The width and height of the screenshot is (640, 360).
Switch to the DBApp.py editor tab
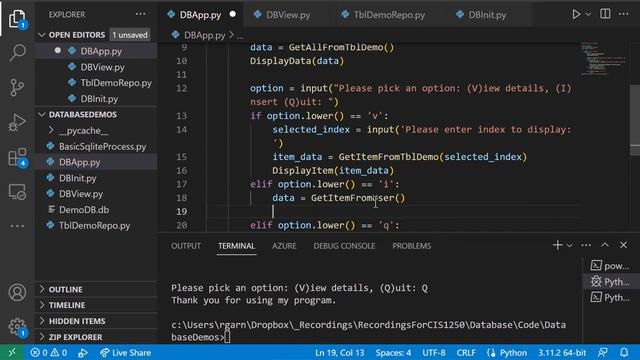pyautogui.click(x=200, y=15)
